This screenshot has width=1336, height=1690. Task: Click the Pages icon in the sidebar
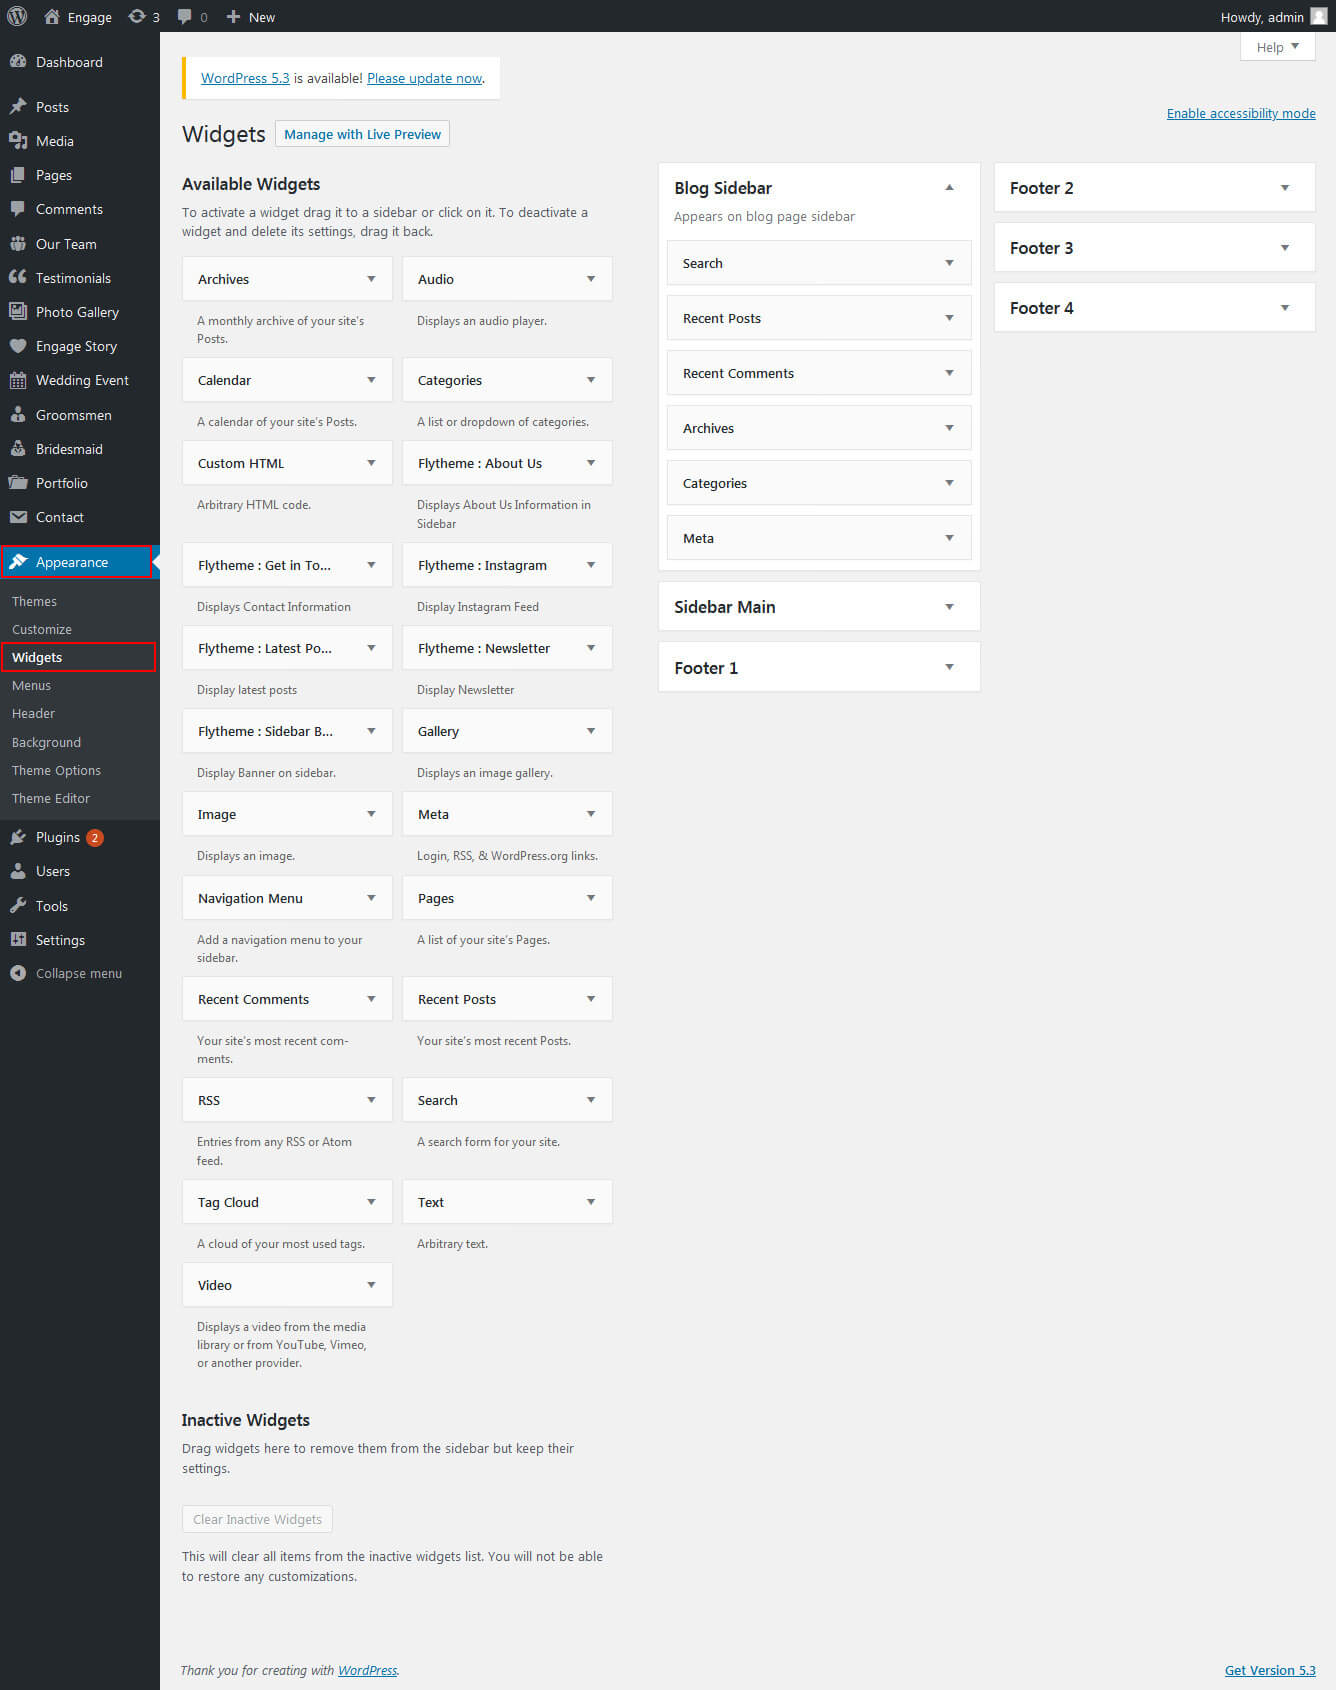click(18, 174)
